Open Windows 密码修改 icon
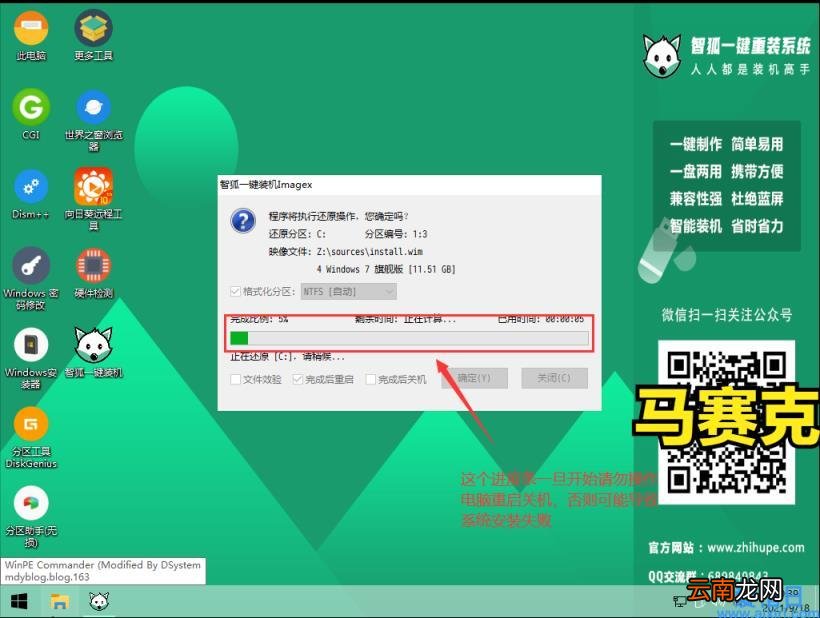 coord(31,279)
